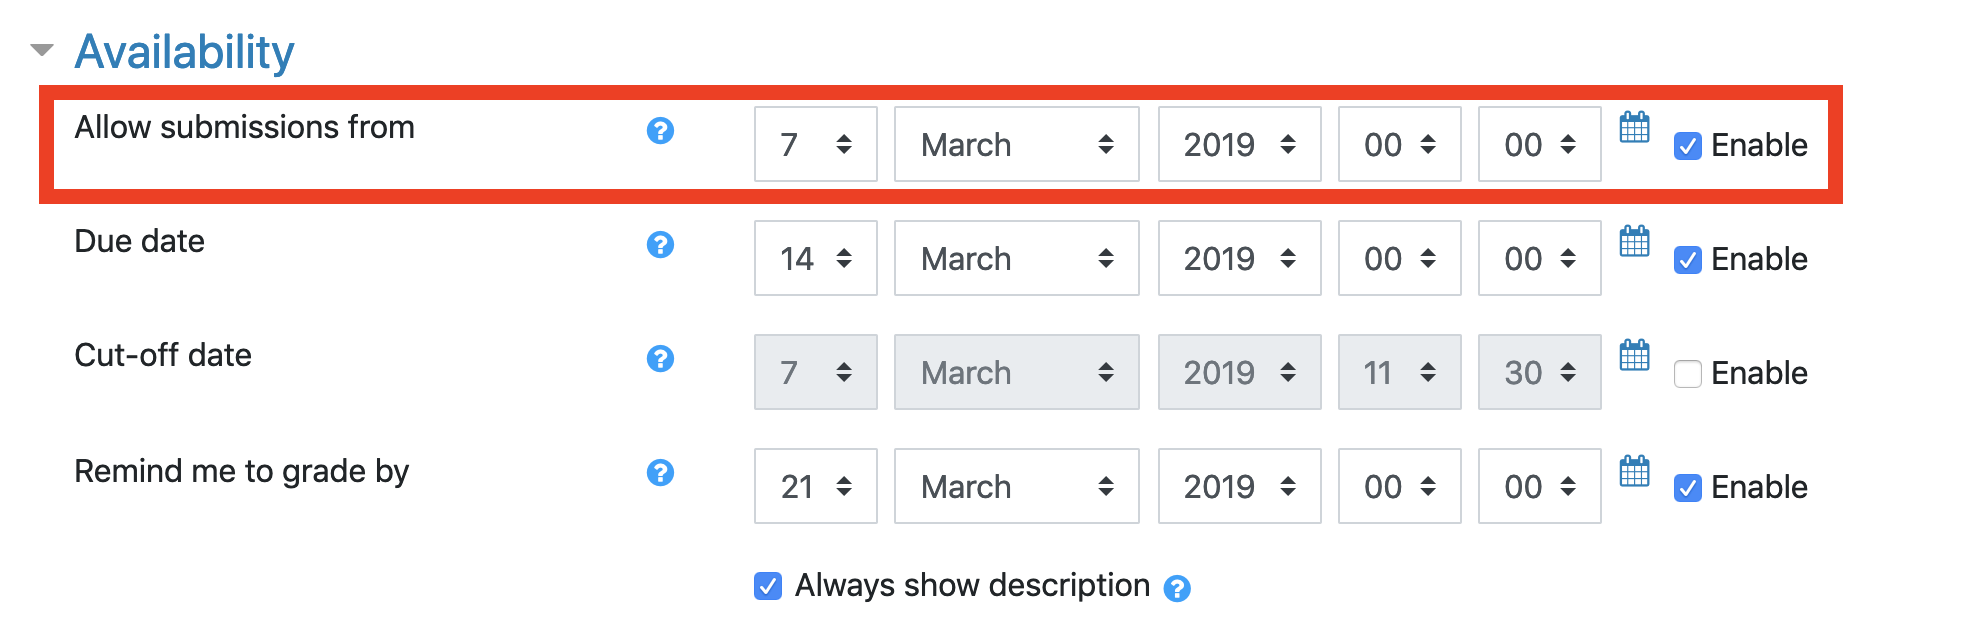
Task: Open Allow submissions from hour dropdown
Action: click(1399, 144)
